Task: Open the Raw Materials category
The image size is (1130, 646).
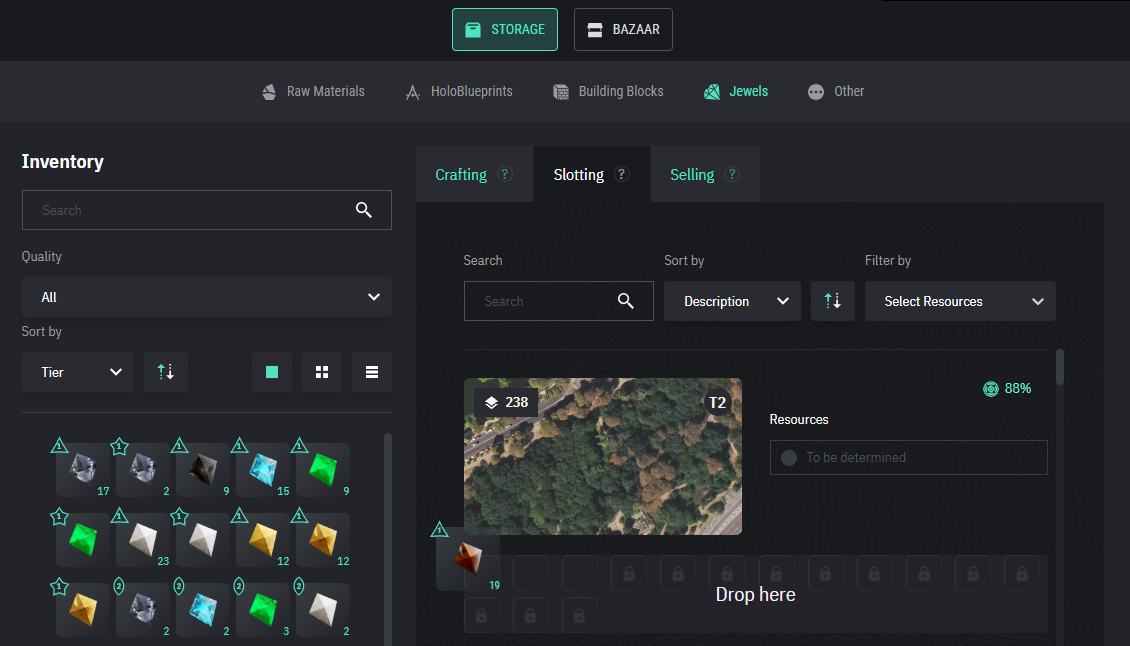Action: (314, 91)
